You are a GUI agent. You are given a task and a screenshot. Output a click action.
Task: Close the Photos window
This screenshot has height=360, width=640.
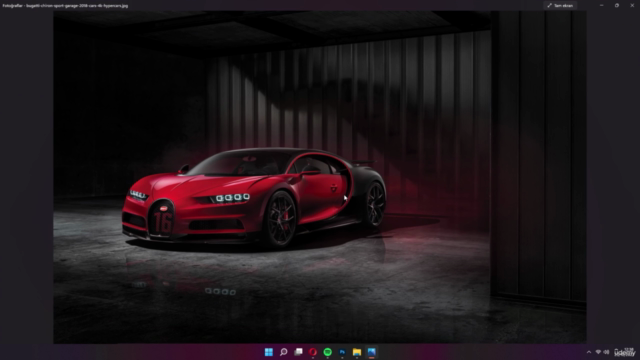(632, 5)
